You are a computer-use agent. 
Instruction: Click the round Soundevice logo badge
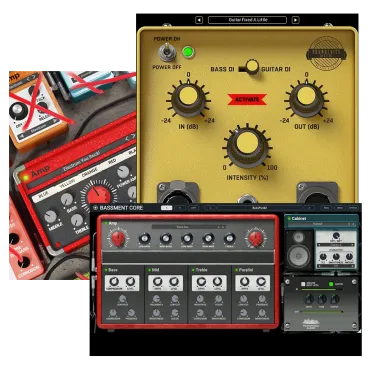(326, 54)
